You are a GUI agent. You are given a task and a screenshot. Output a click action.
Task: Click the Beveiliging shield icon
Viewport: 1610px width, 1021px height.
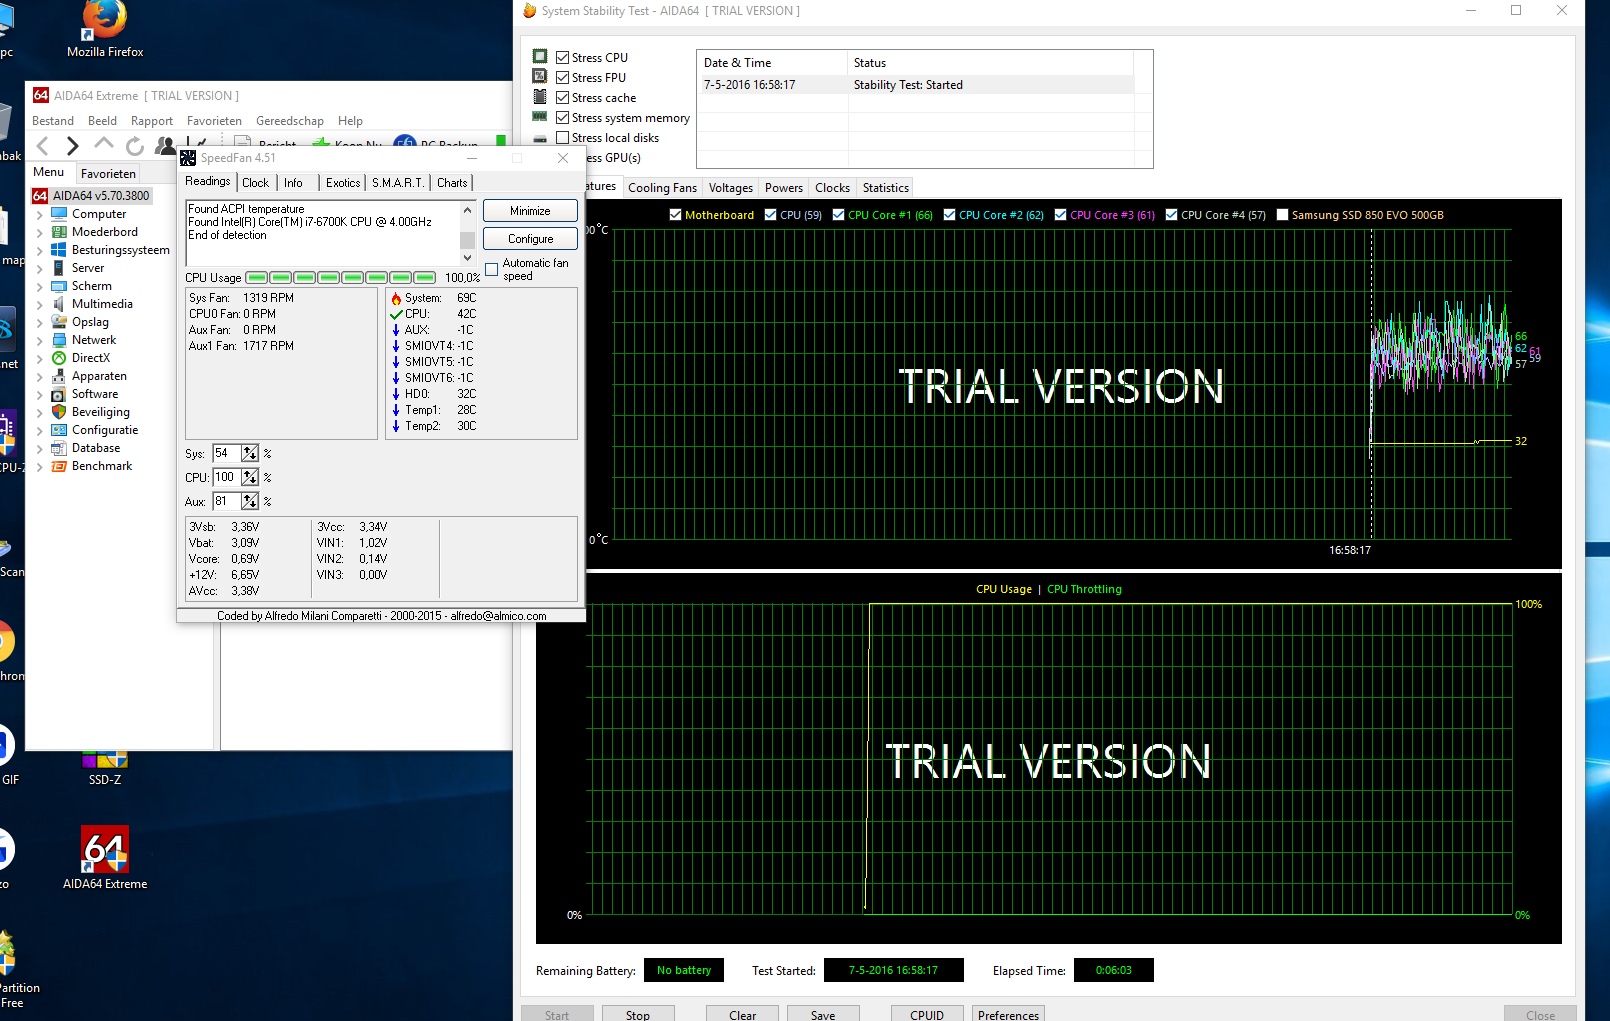pyautogui.click(x=59, y=412)
